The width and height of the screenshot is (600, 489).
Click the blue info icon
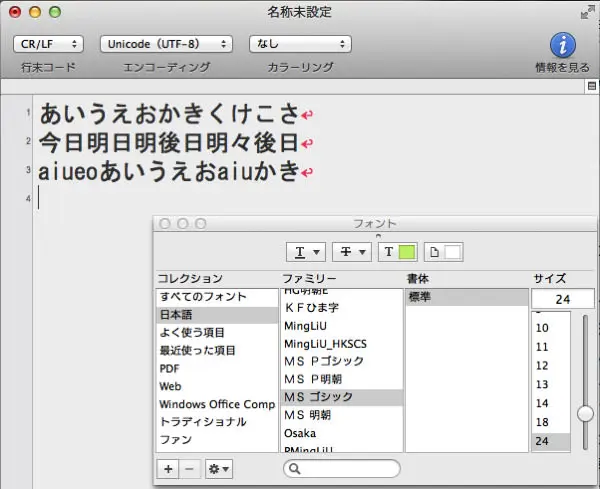click(x=562, y=45)
